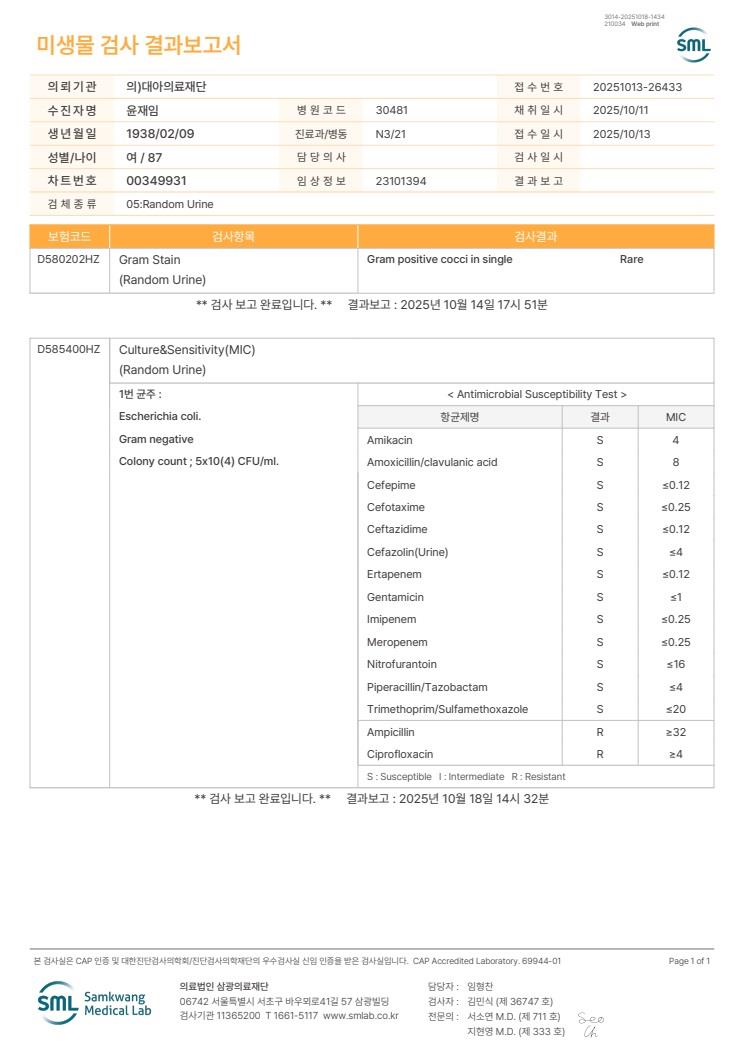
Task: Click the 항균제명 table header
Action: (x=460, y=417)
